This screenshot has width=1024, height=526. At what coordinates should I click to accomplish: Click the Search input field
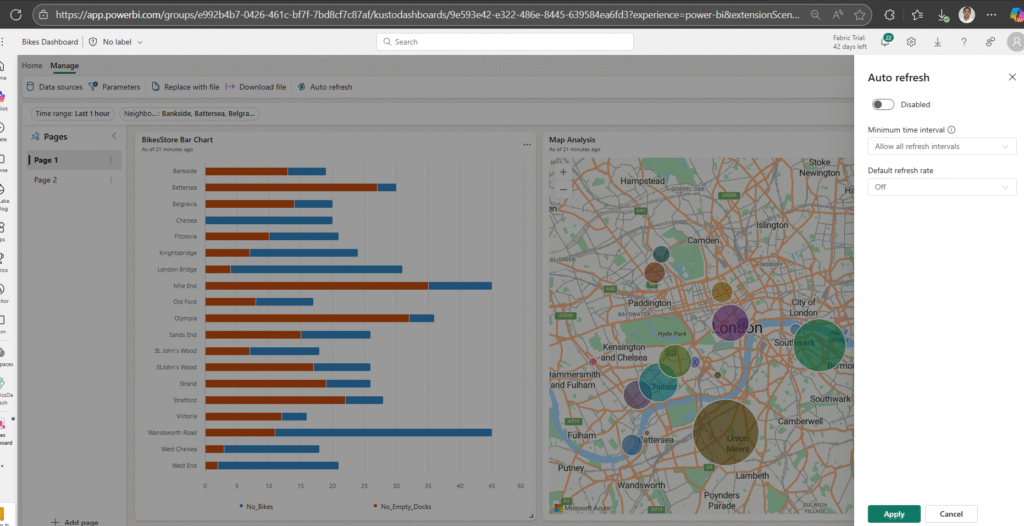pyautogui.click(x=505, y=42)
